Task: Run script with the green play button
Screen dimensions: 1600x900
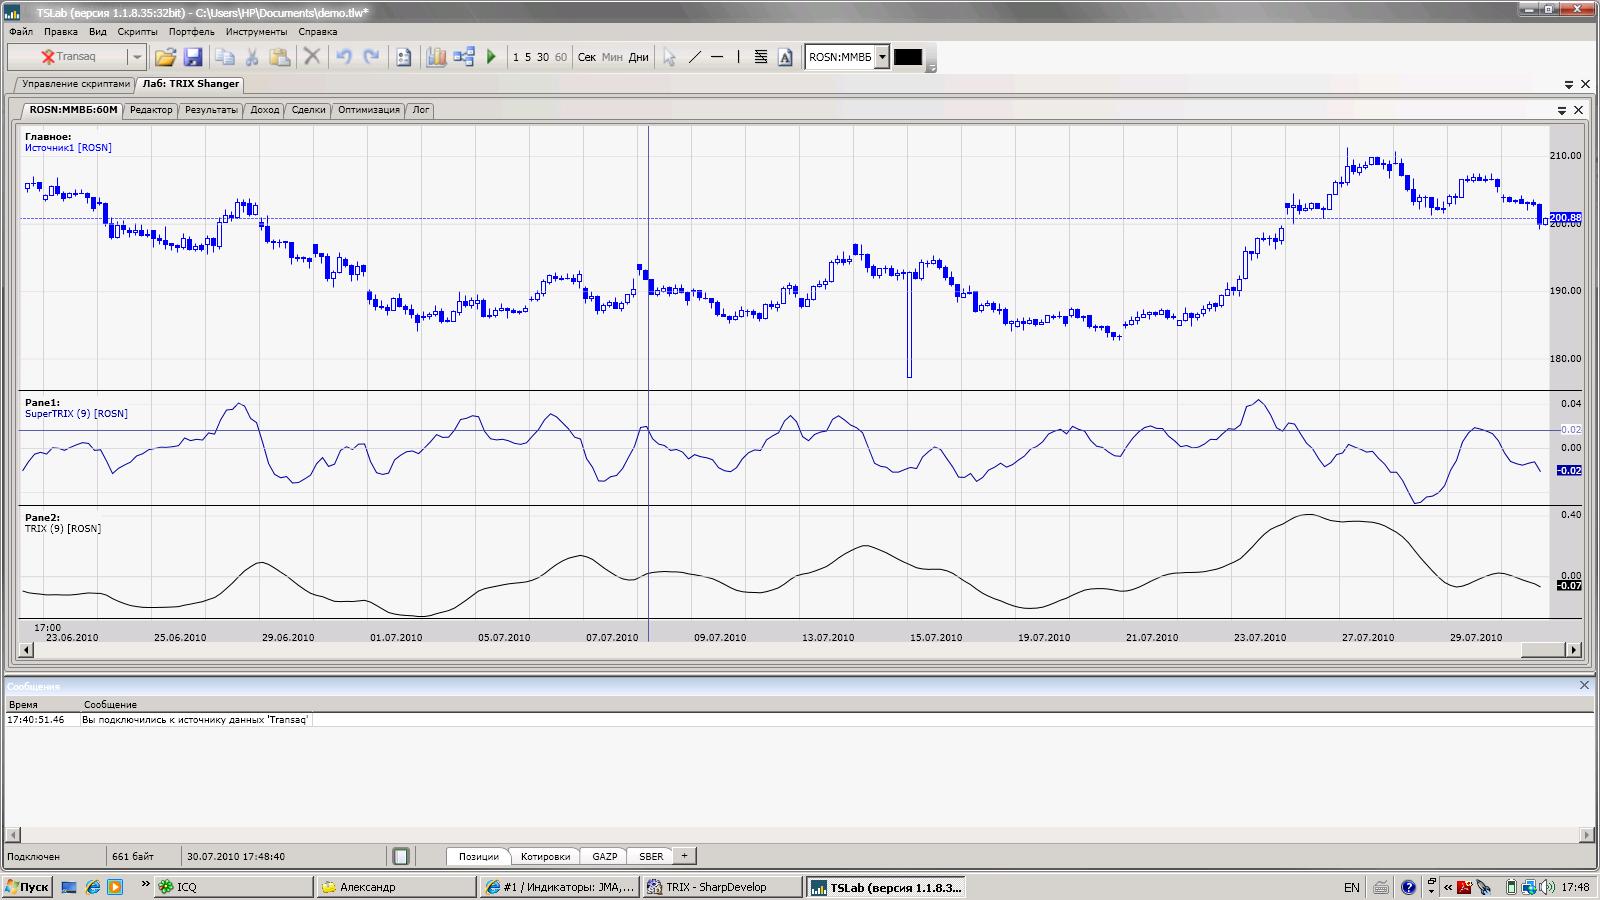Action: (x=491, y=57)
